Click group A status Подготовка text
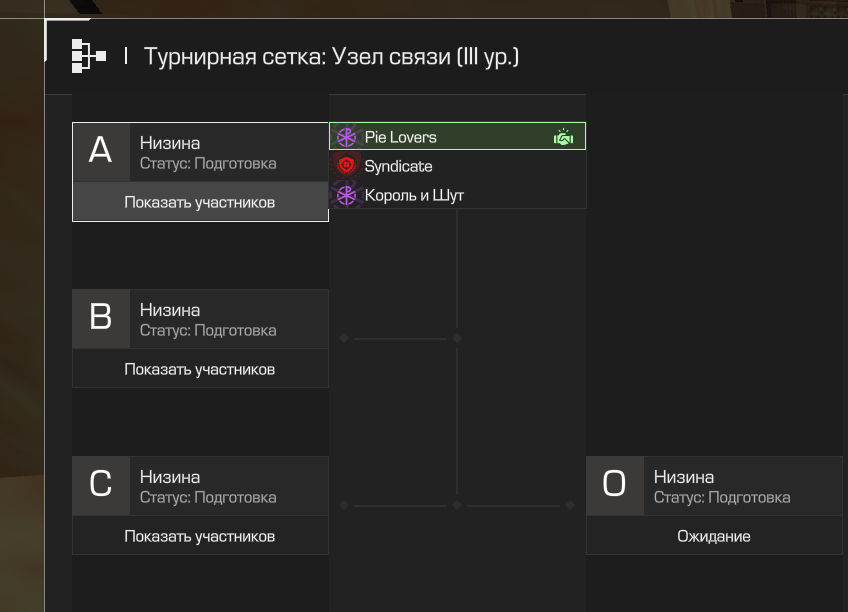 pos(208,163)
